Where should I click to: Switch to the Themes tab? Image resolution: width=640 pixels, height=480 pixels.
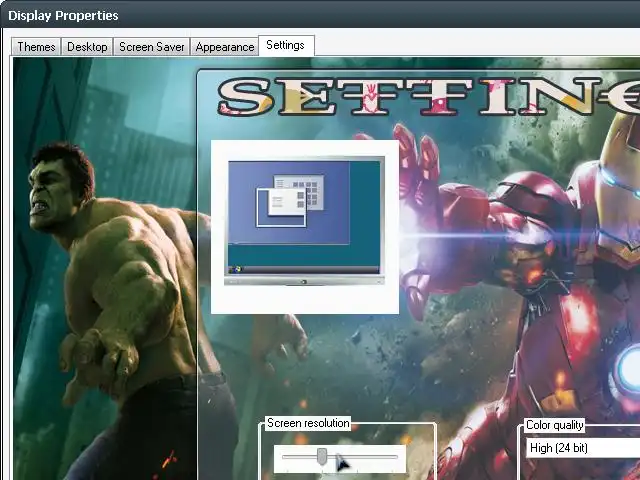[36, 47]
